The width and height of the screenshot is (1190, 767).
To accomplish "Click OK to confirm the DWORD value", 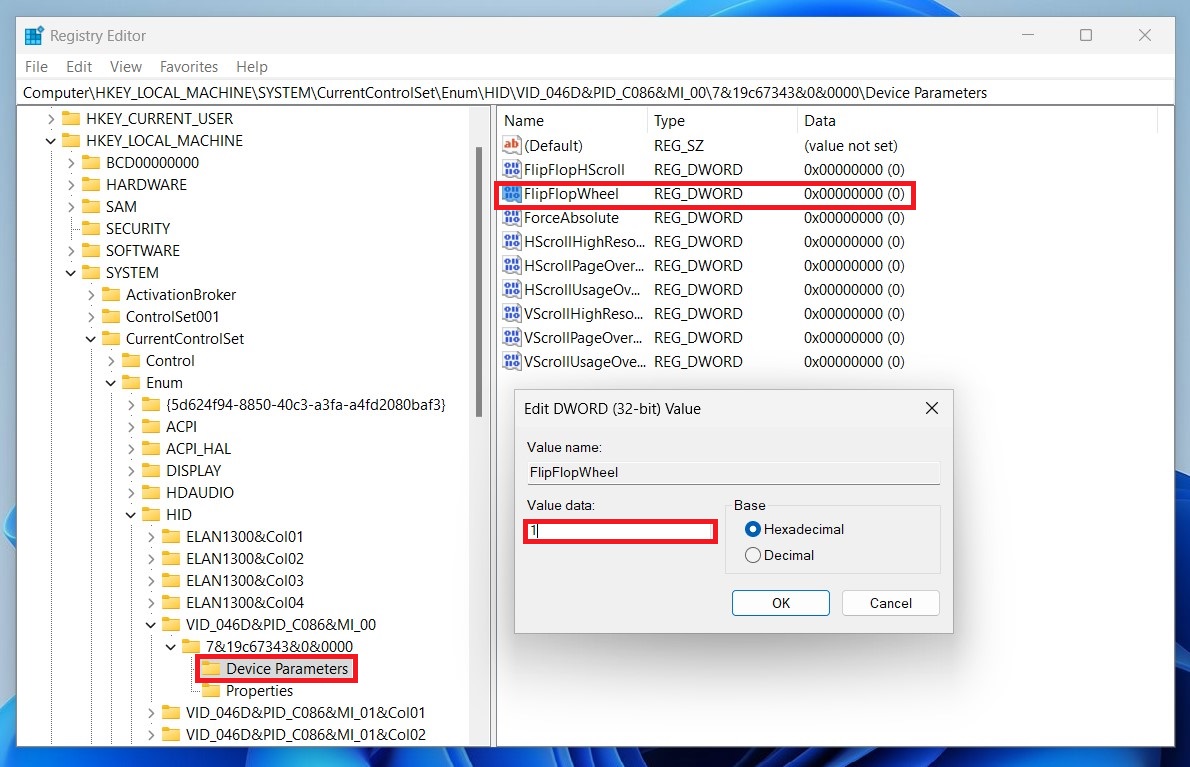I will point(780,602).
